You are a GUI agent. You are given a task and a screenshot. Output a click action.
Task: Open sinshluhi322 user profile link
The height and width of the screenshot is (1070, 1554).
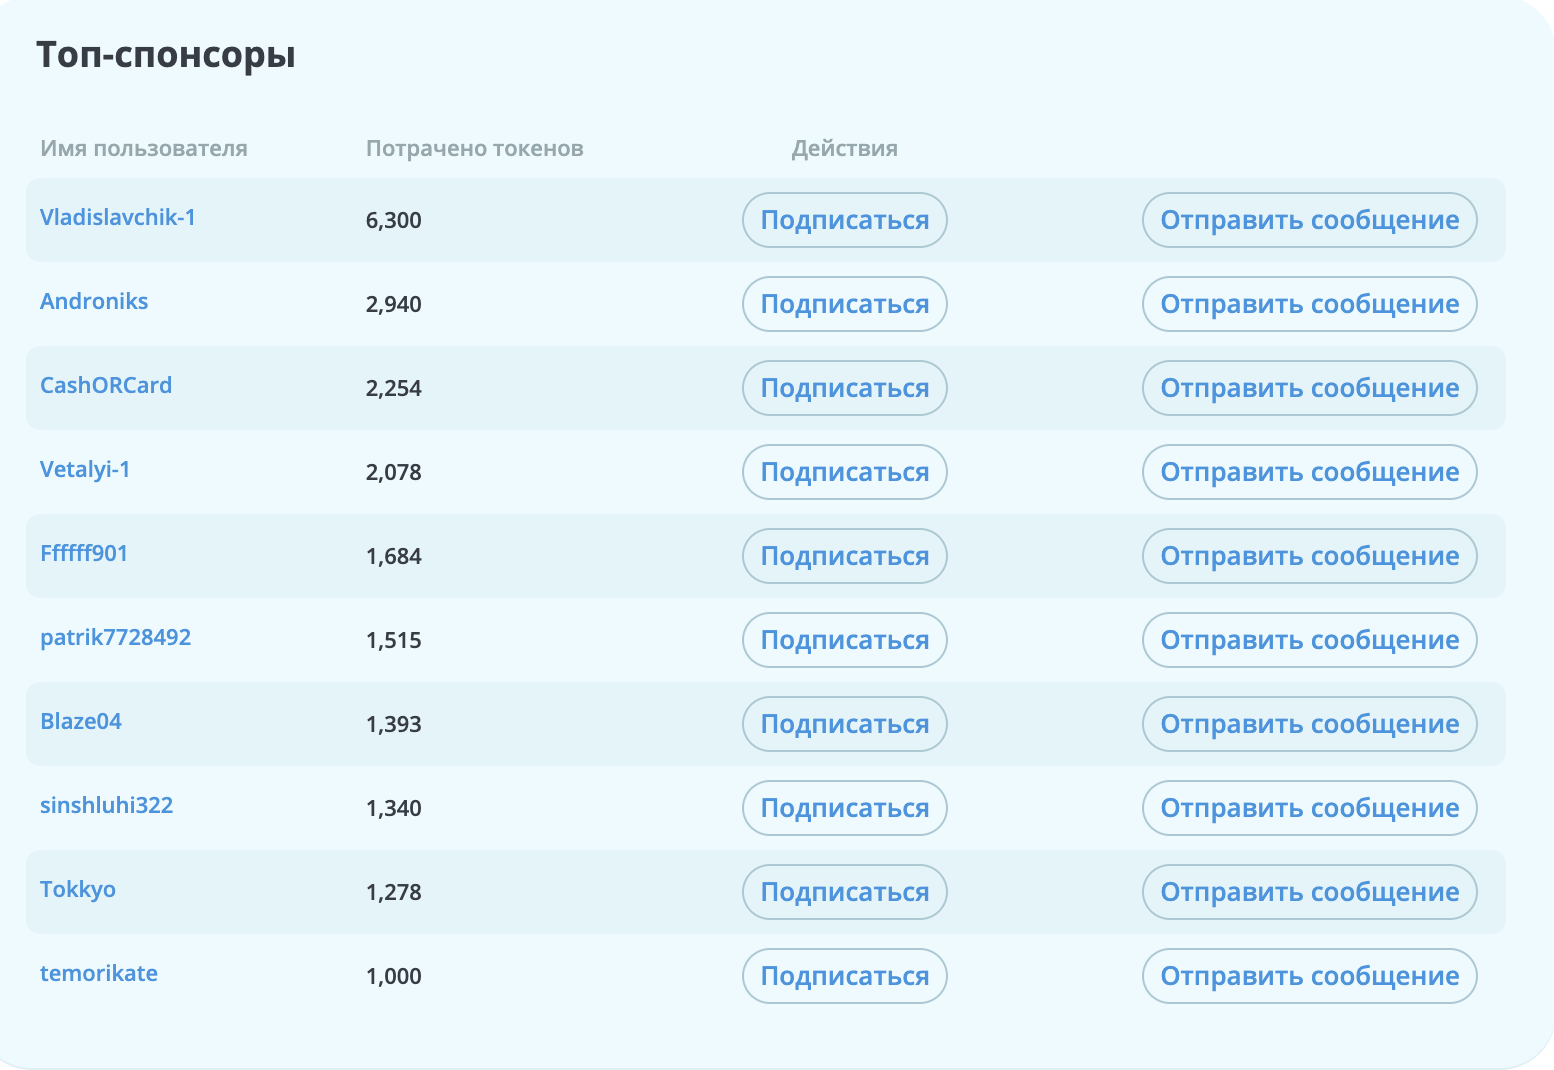click(x=107, y=805)
